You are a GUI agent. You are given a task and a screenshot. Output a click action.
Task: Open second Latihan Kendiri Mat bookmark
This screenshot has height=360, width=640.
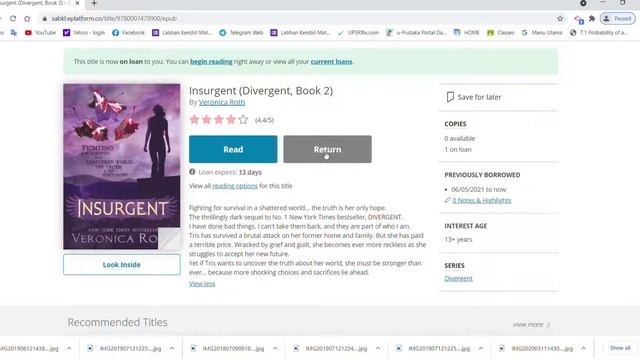coord(300,33)
